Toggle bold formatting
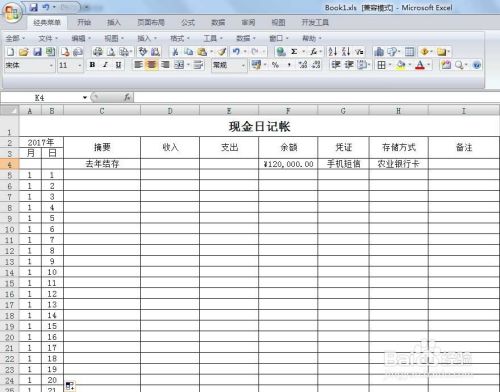Viewport: 500px width, 392px height. point(92,65)
